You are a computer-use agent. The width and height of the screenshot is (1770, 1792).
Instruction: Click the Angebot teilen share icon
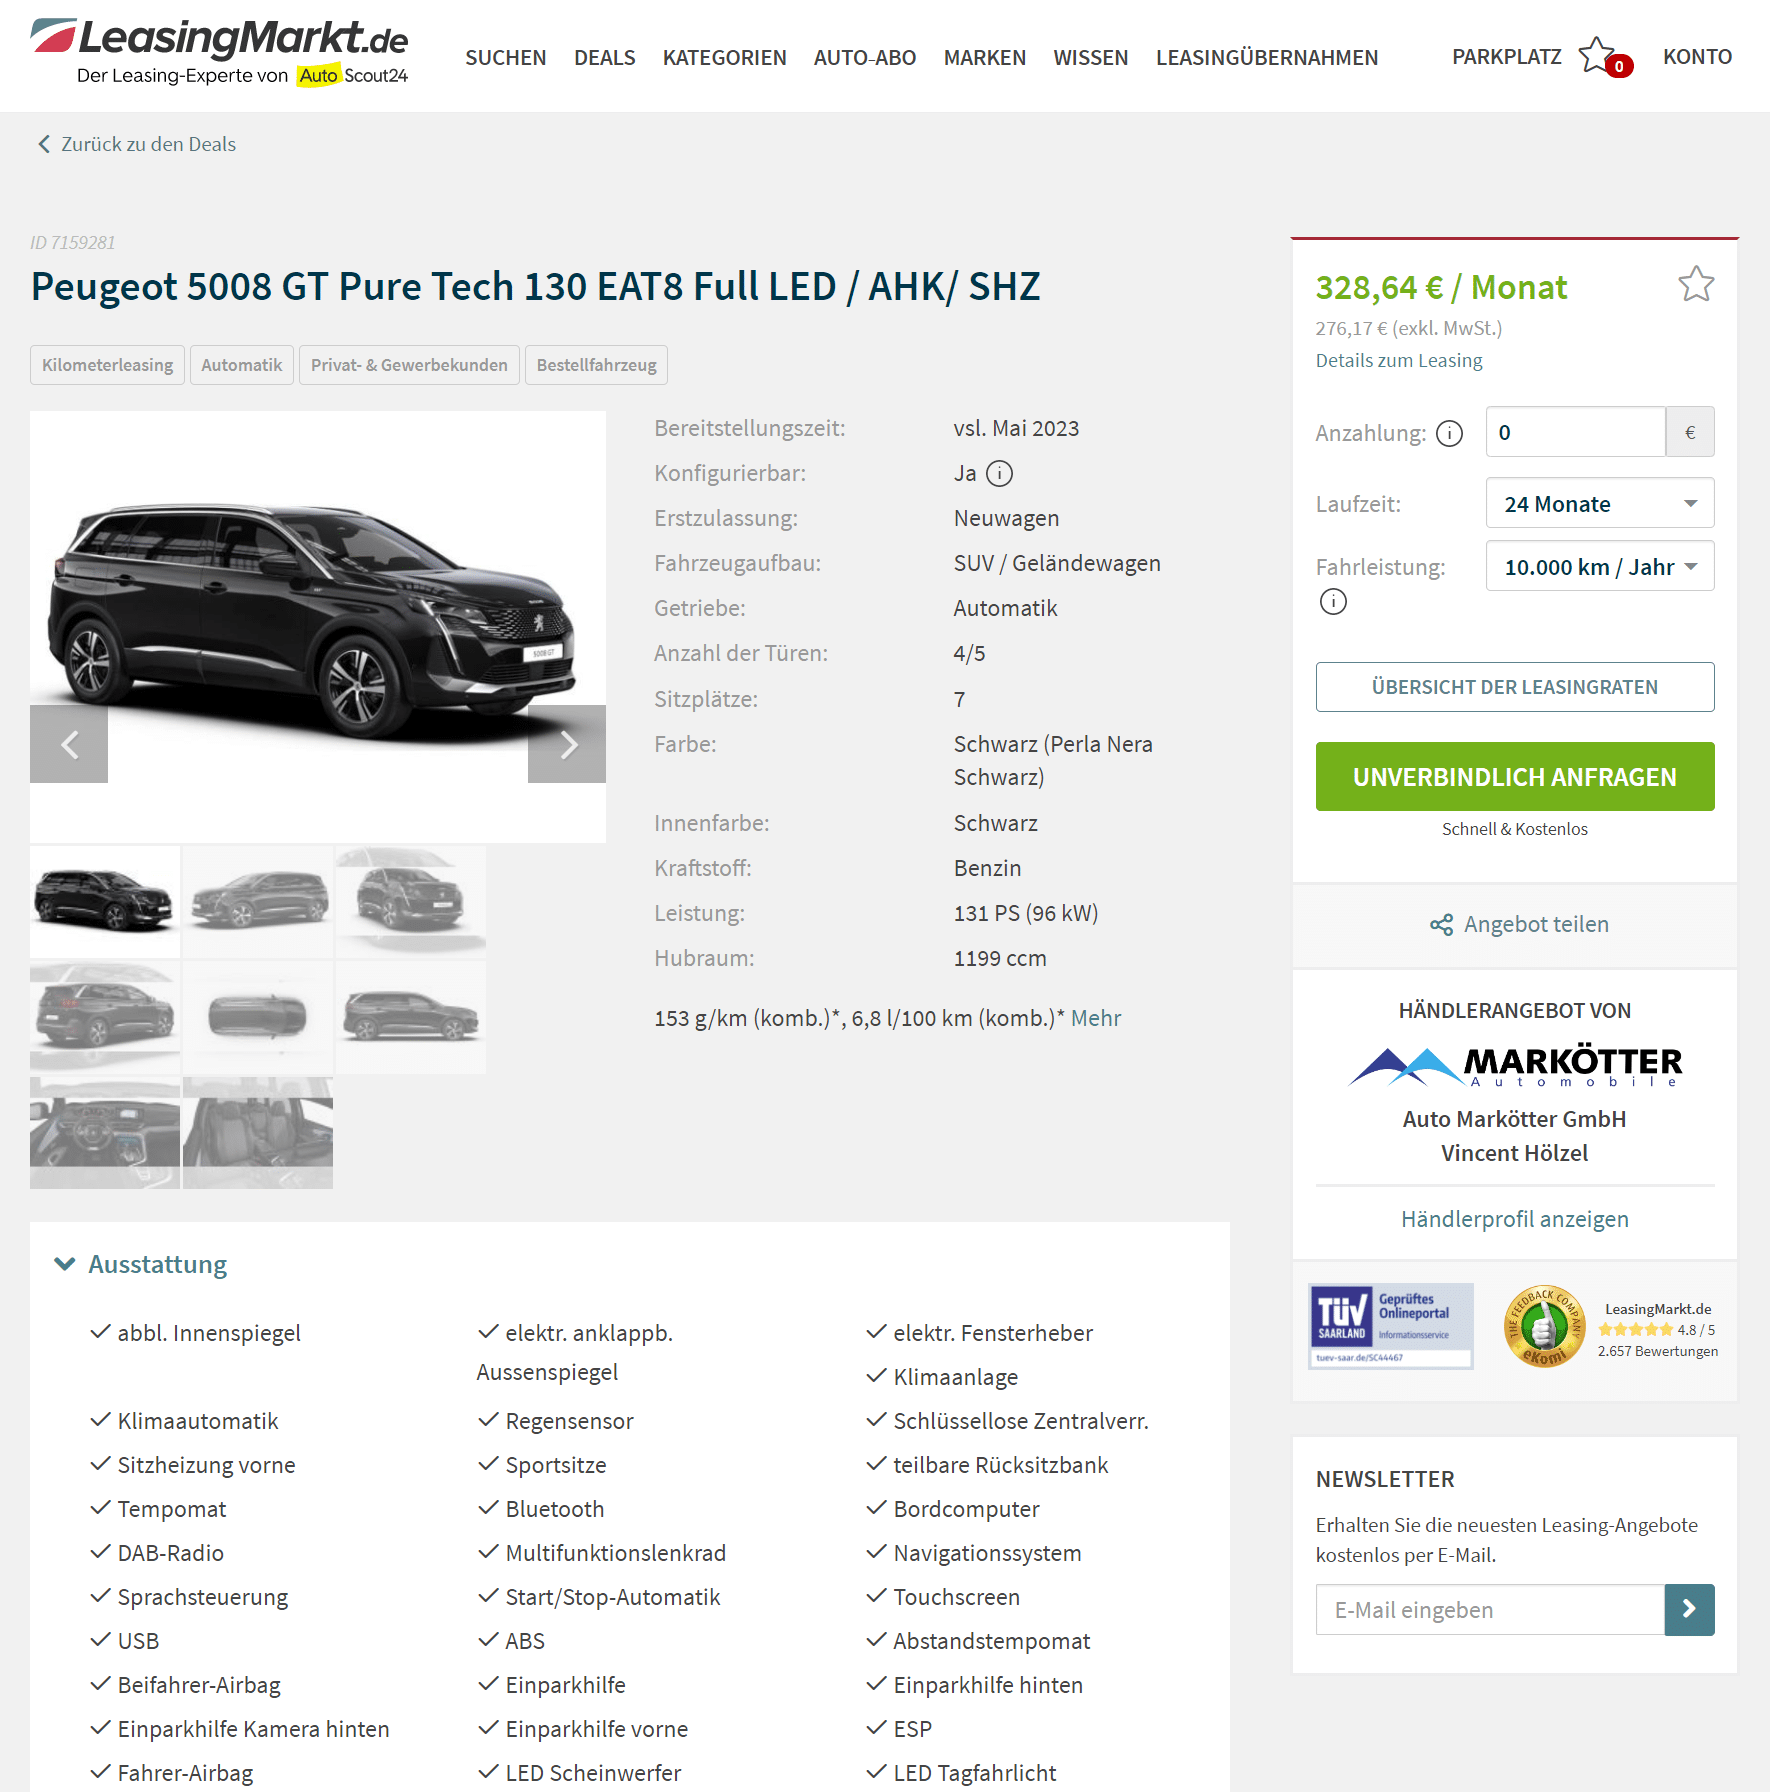click(1441, 925)
